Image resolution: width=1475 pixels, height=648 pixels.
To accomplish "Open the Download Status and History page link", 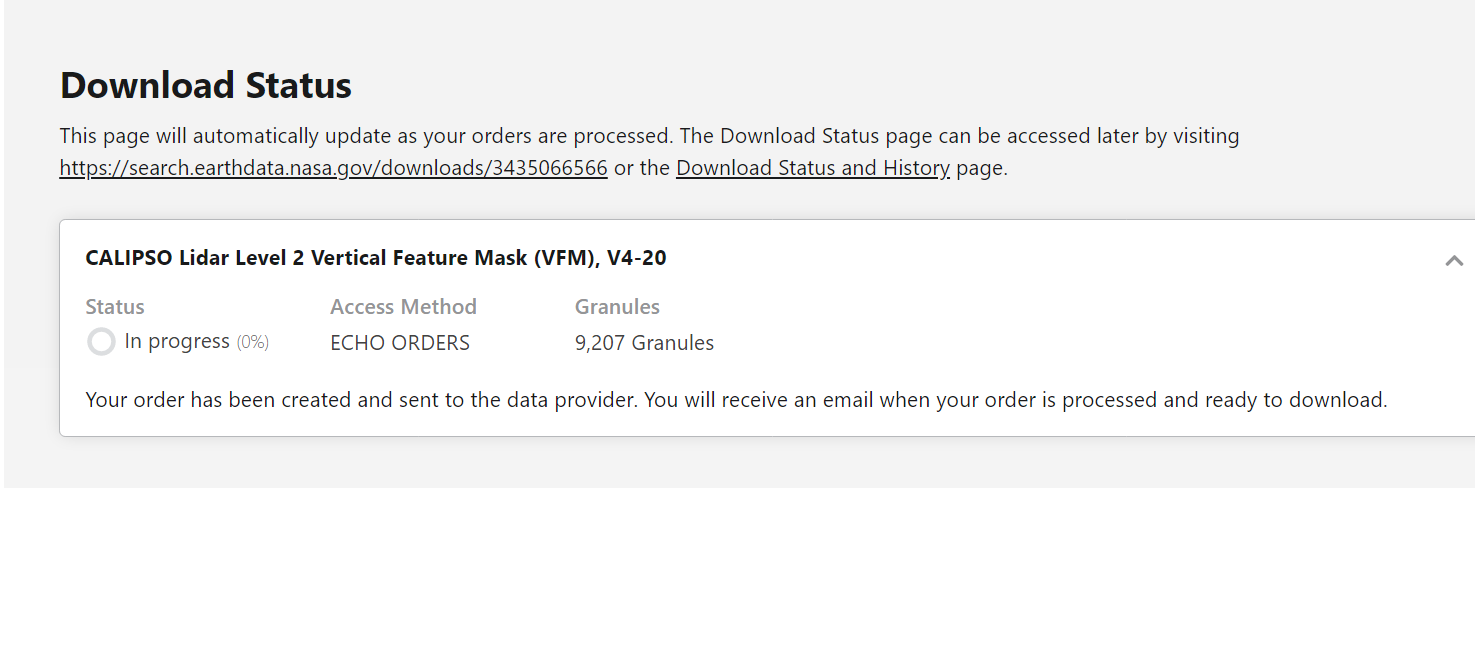I will pos(813,168).
